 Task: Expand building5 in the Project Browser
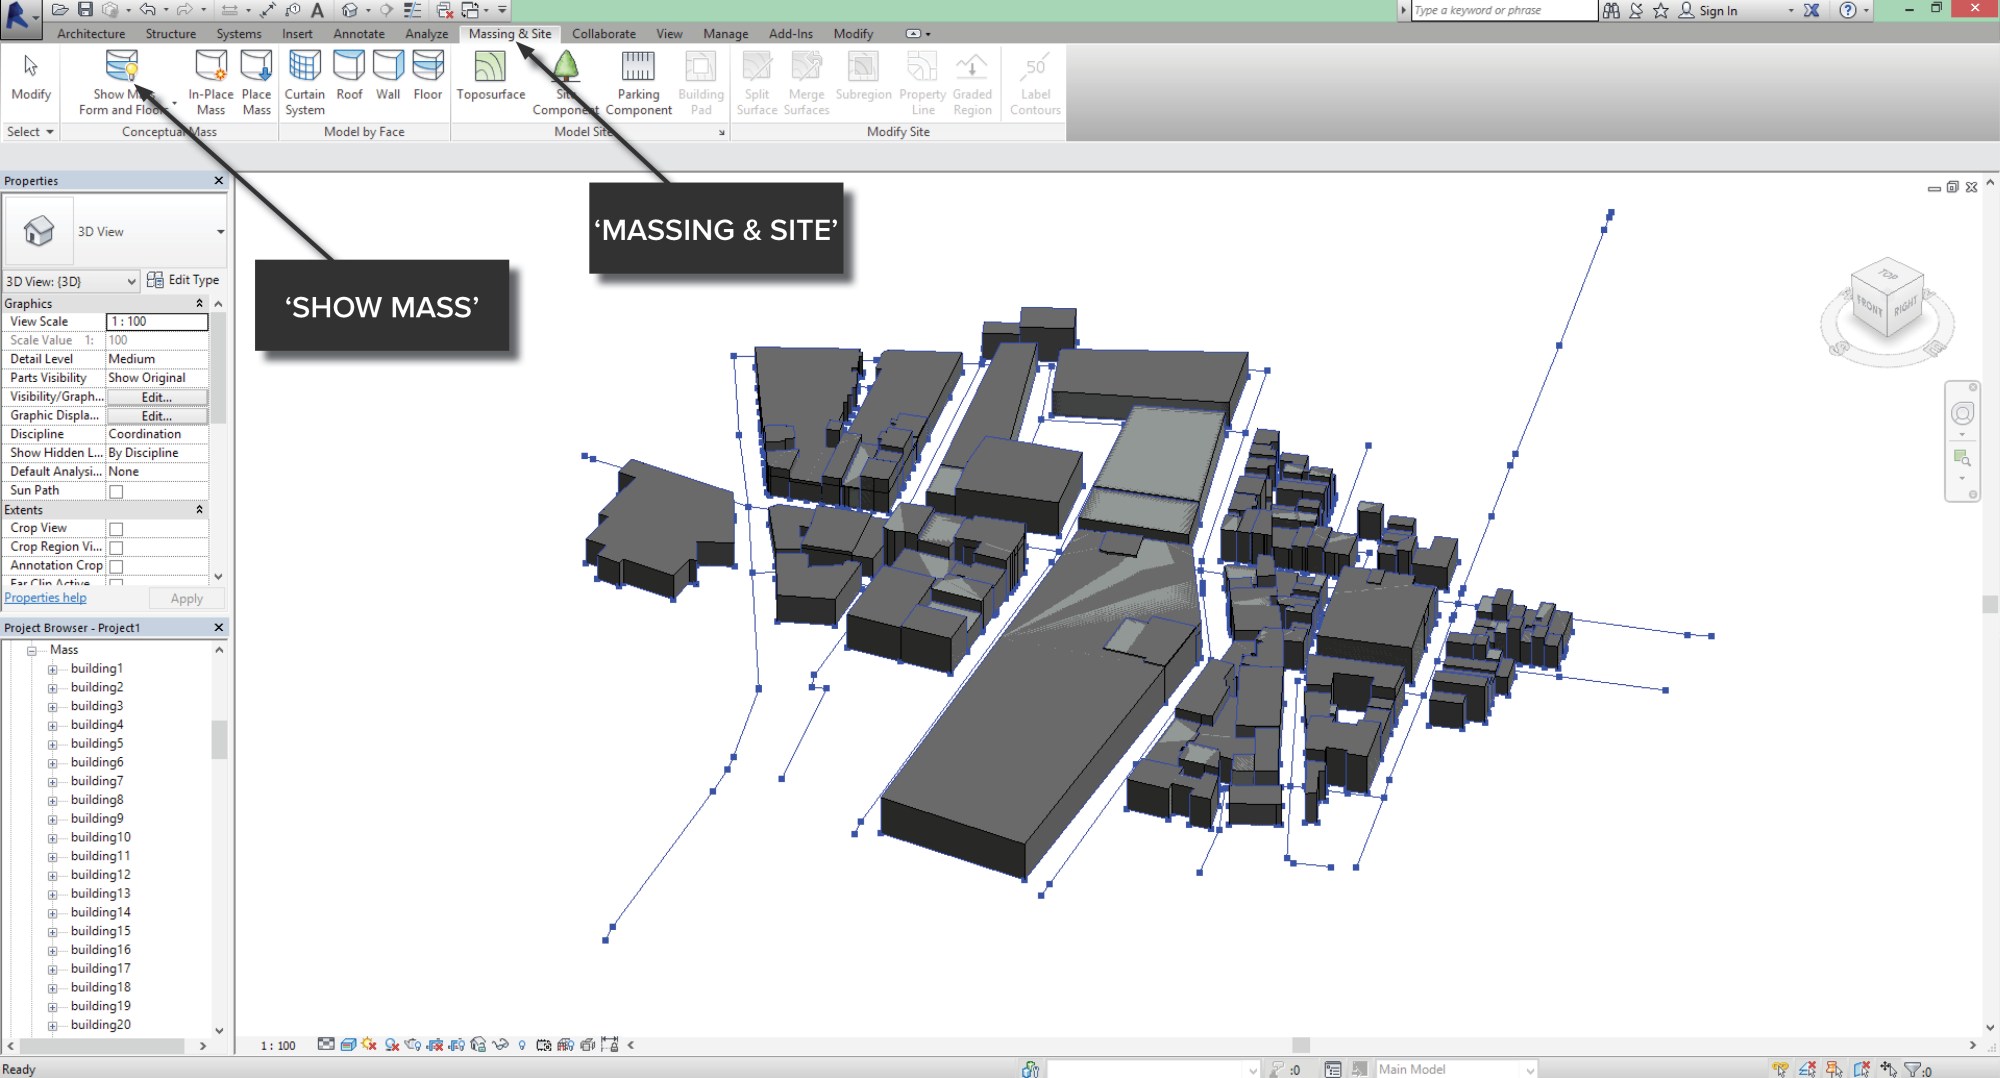pos(54,743)
